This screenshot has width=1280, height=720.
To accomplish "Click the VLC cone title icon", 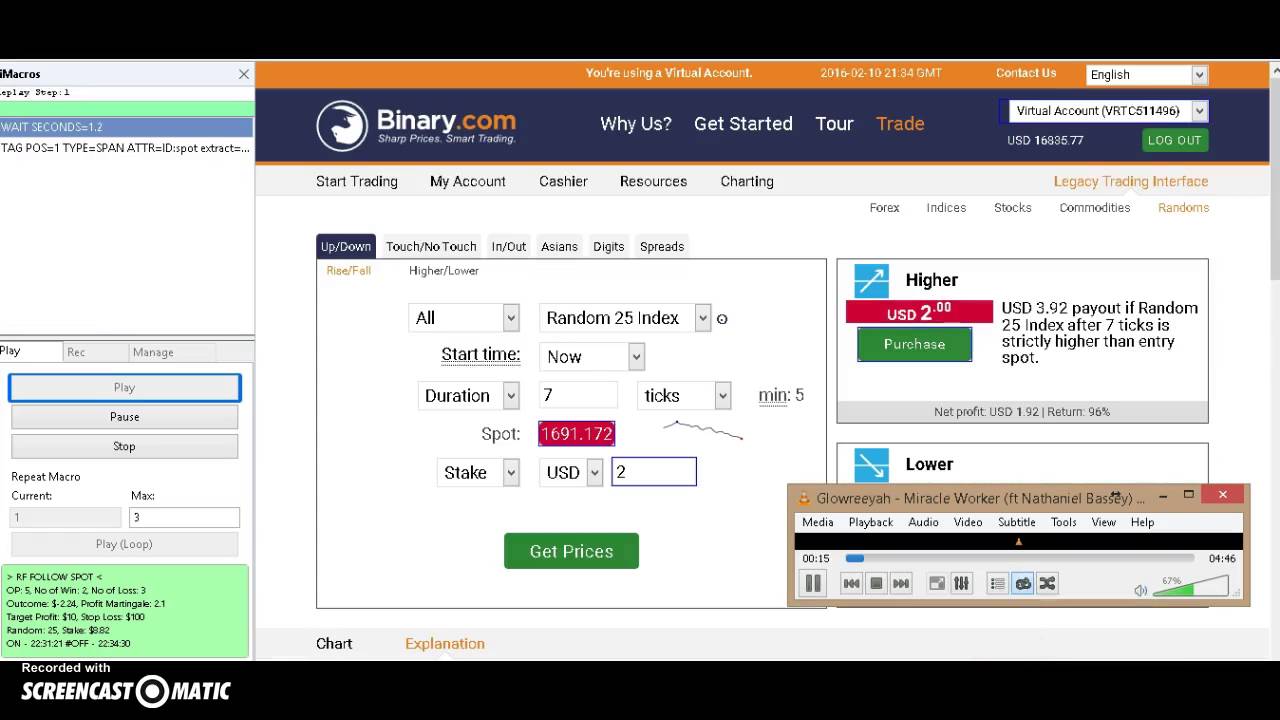I will [x=804, y=498].
